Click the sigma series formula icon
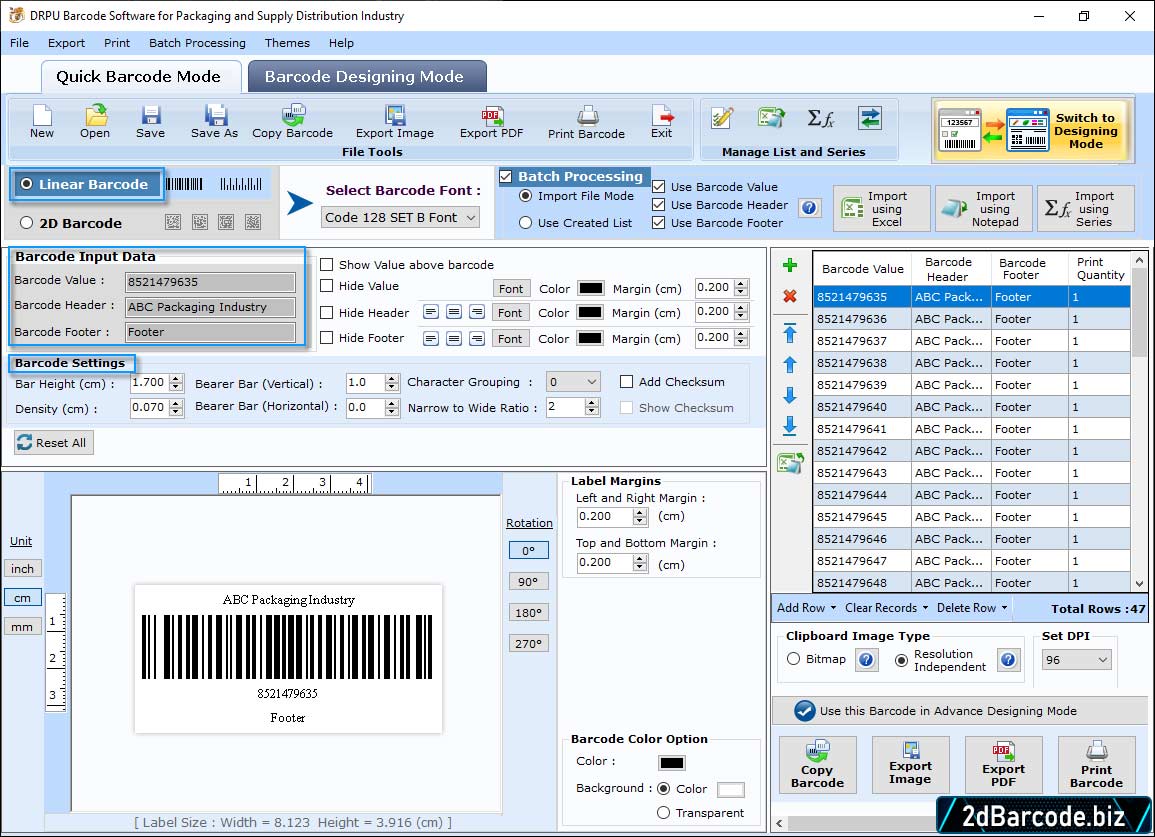 pyautogui.click(x=821, y=118)
